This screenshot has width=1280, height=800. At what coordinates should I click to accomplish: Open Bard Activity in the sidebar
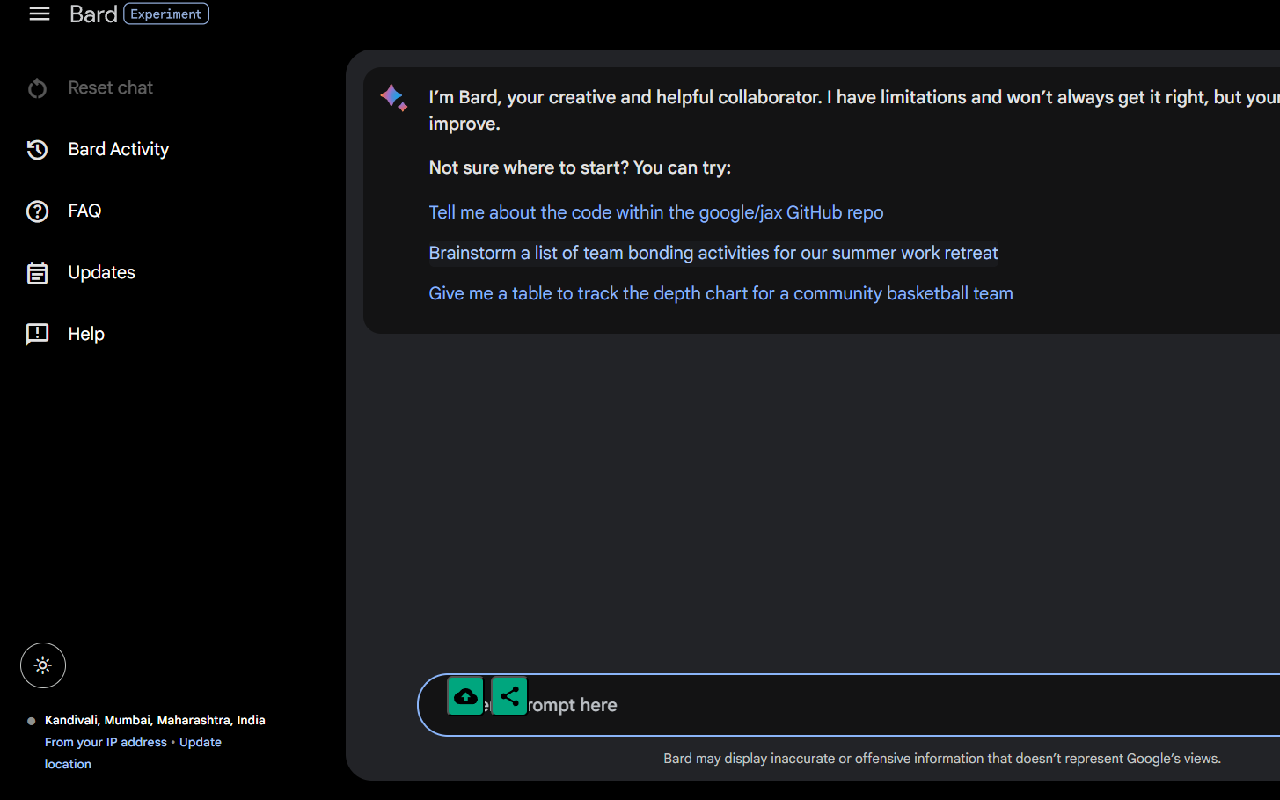click(118, 149)
